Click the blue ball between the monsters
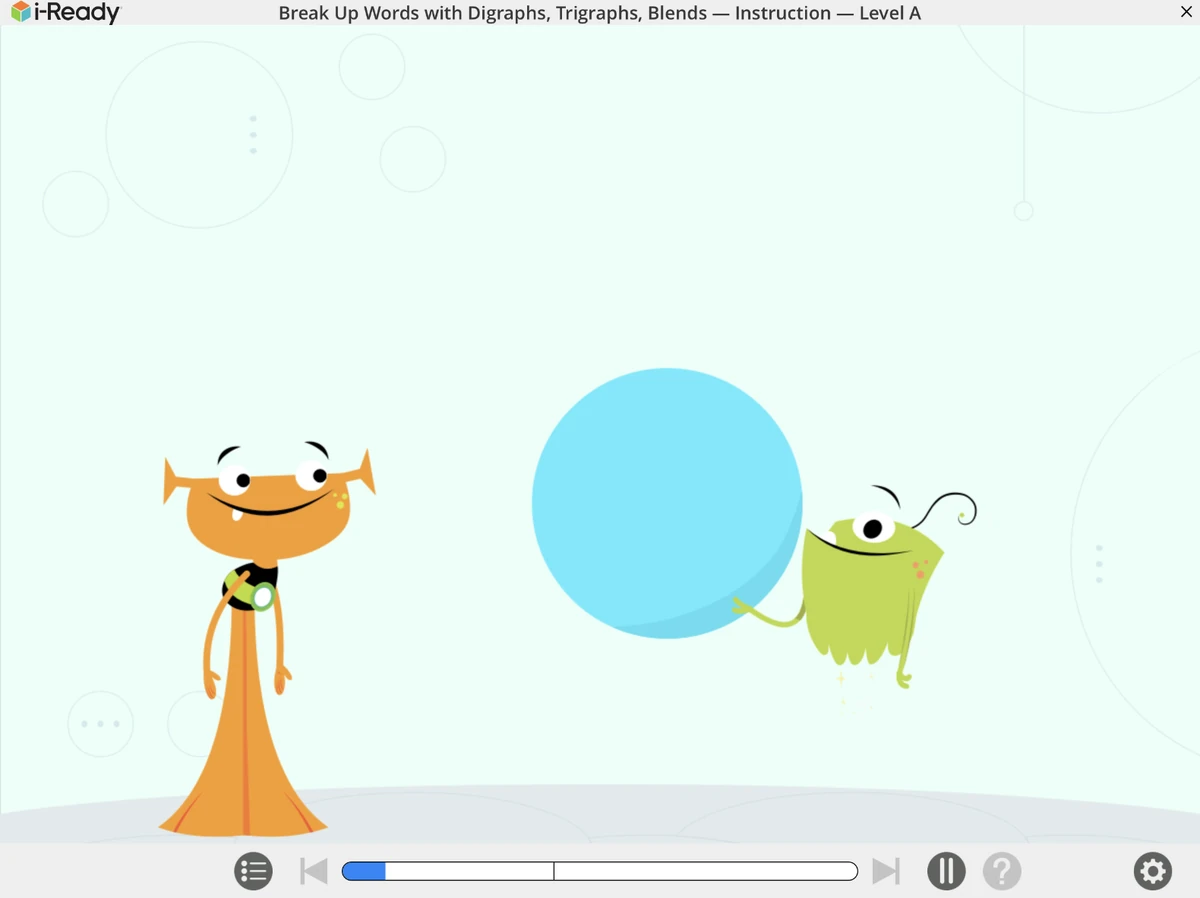Screen dimensions: 1200x898 click(667, 500)
